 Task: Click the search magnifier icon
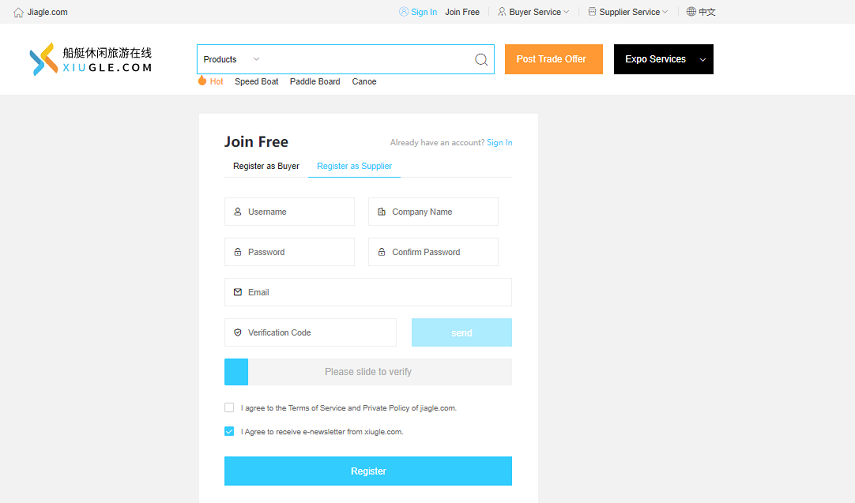pos(481,60)
